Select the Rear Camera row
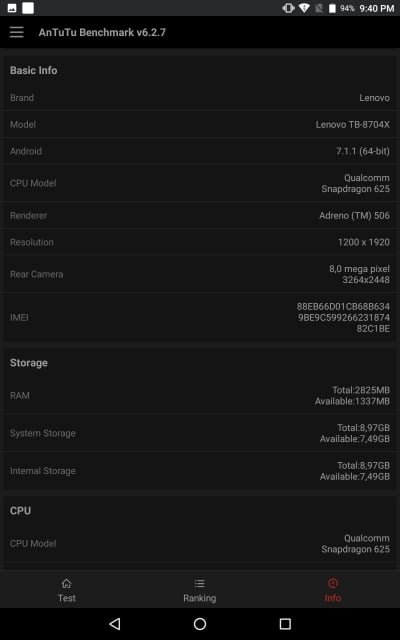The width and height of the screenshot is (400, 640). (x=200, y=274)
